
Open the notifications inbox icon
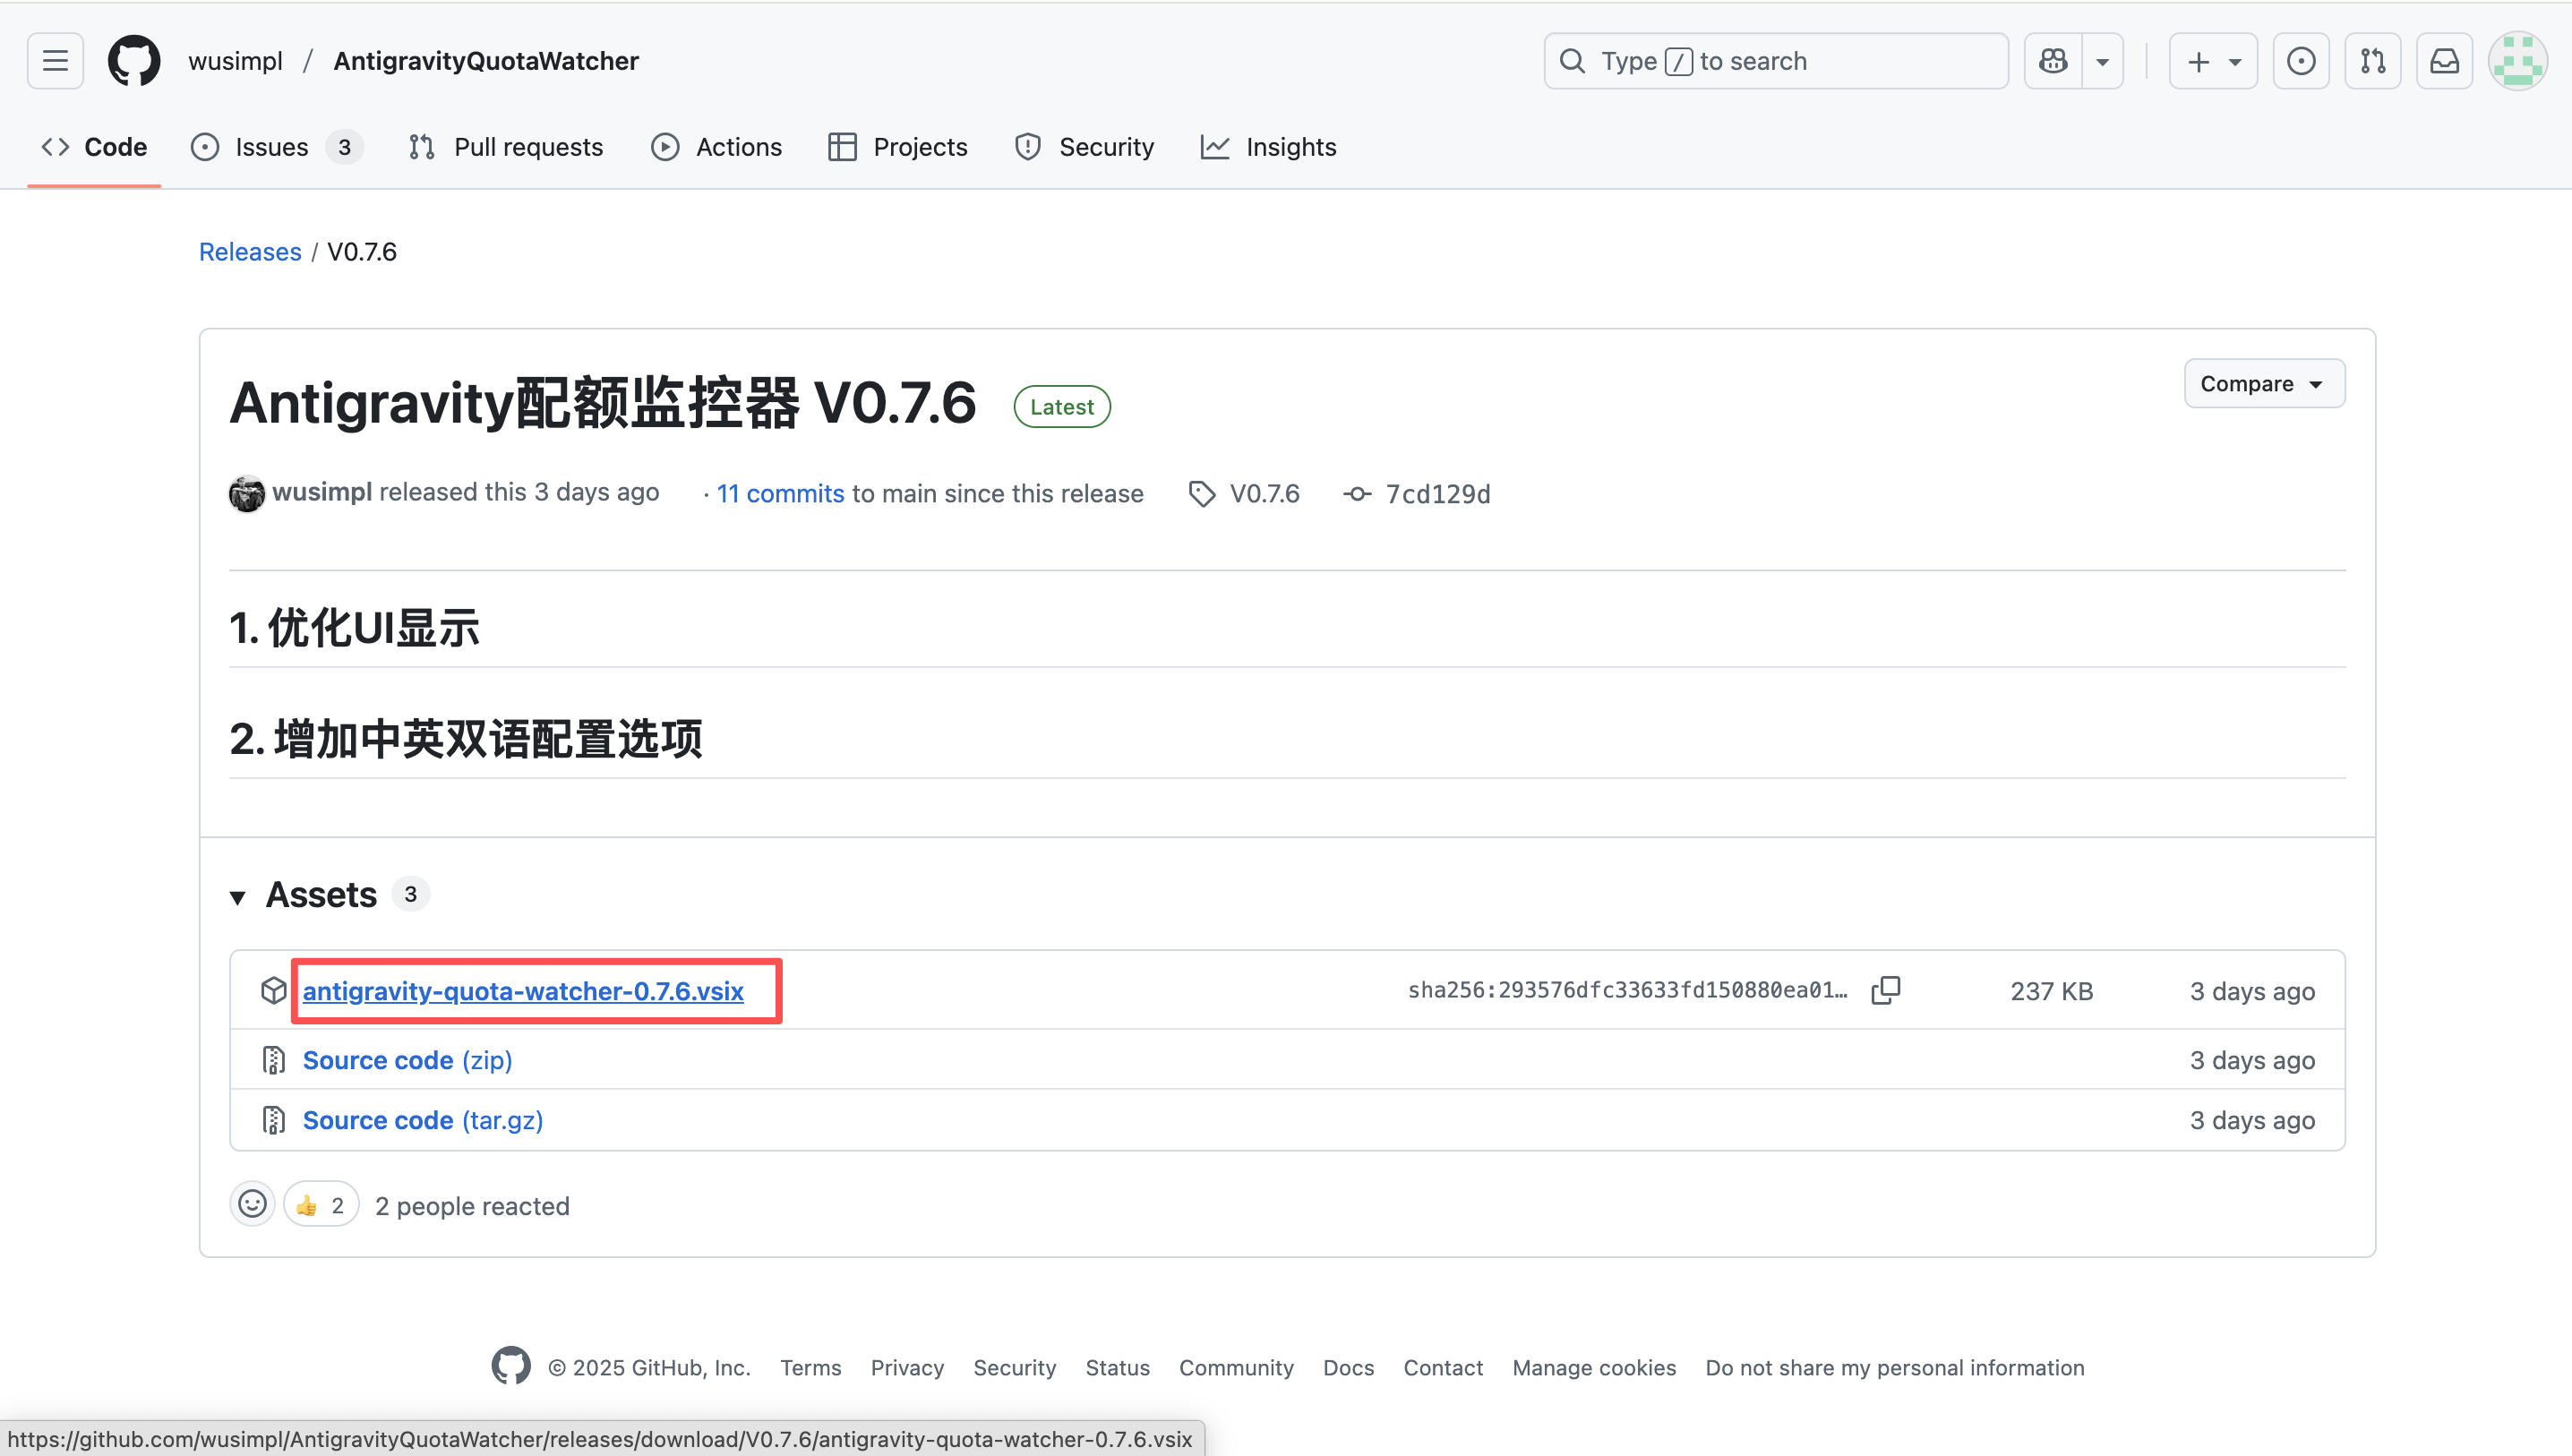[2444, 61]
